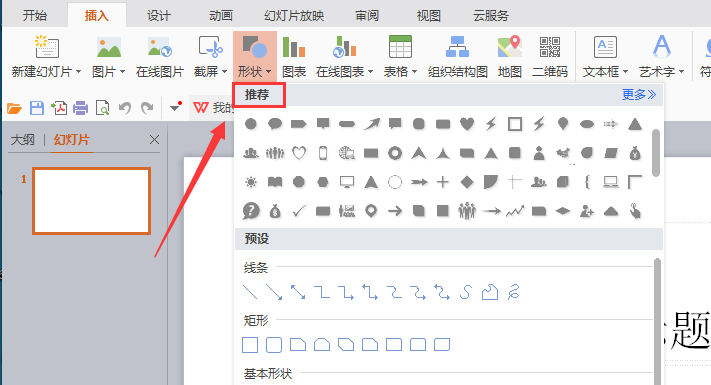Image resolution: width=711 pixels, height=385 pixels.
Task: Close the slide pane with X
Action: (x=154, y=140)
